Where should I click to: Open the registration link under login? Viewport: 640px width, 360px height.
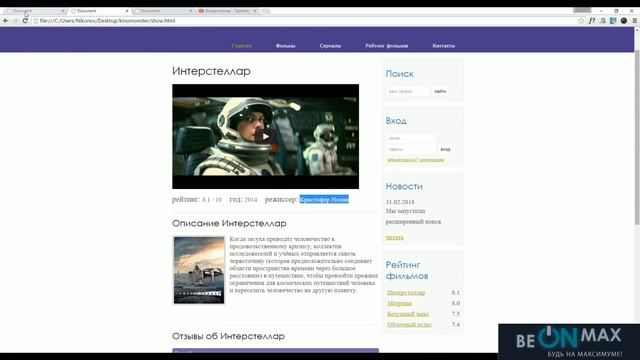(x=432, y=160)
